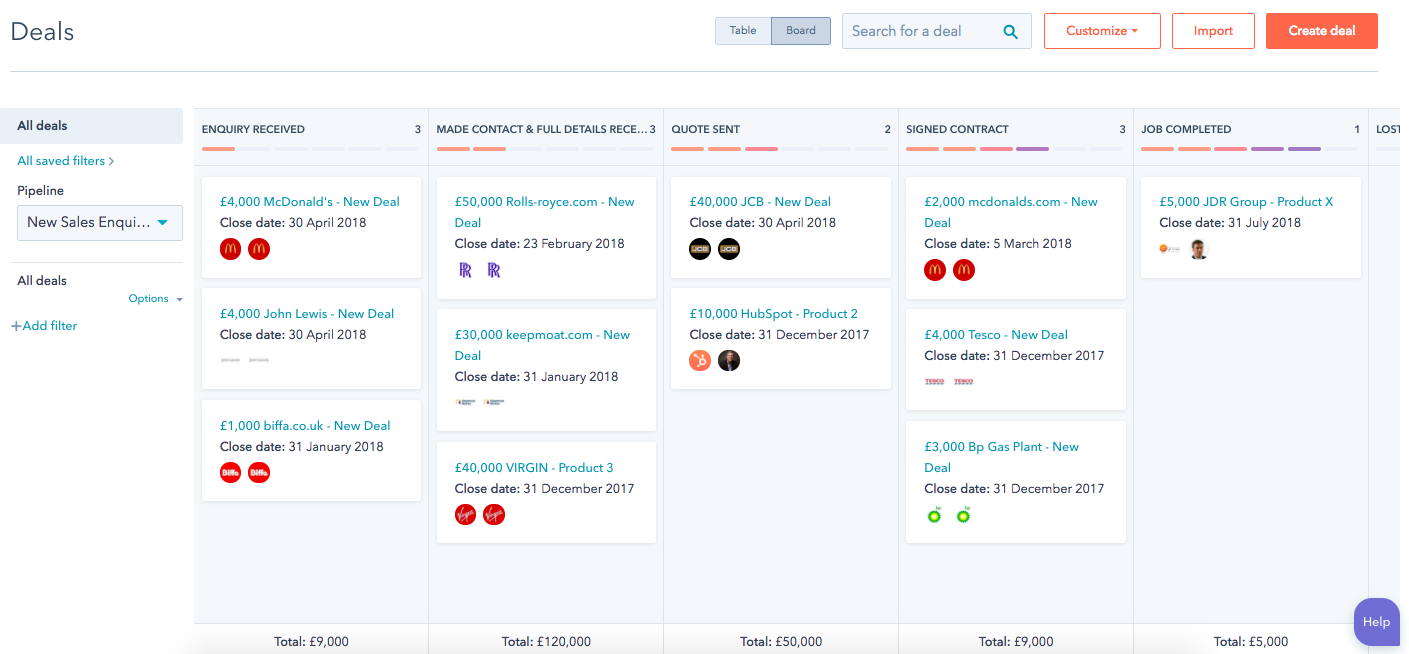Click the right Tesco logo on the Tesco card
The image size is (1409, 654).
[x=964, y=382]
